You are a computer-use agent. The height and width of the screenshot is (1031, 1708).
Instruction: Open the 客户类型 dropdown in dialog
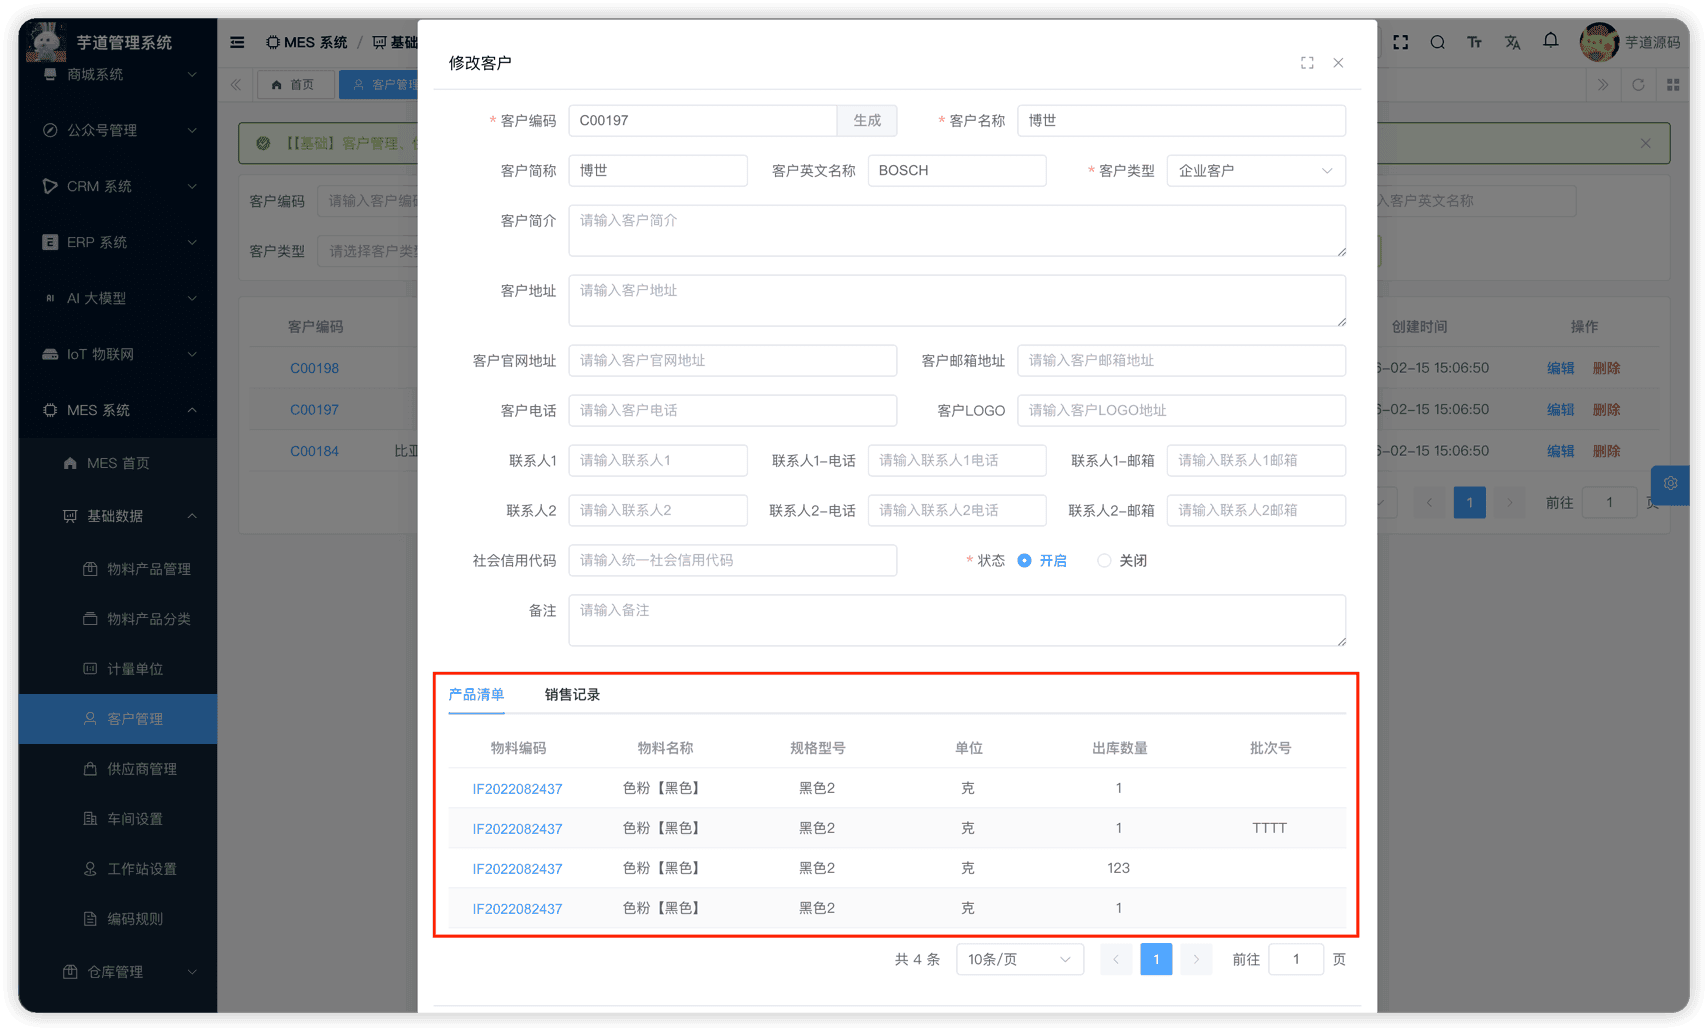coord(1255,171)
